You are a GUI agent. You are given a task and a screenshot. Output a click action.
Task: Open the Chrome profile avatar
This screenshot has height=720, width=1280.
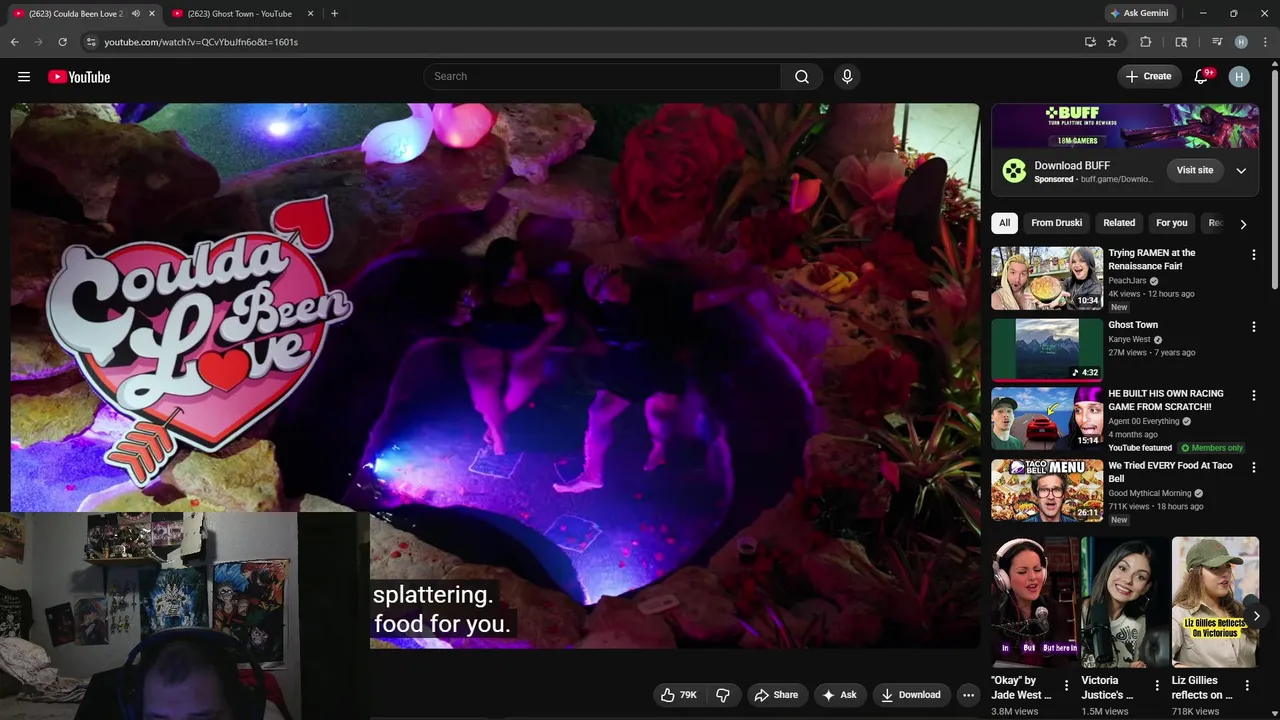[1241, 42]
